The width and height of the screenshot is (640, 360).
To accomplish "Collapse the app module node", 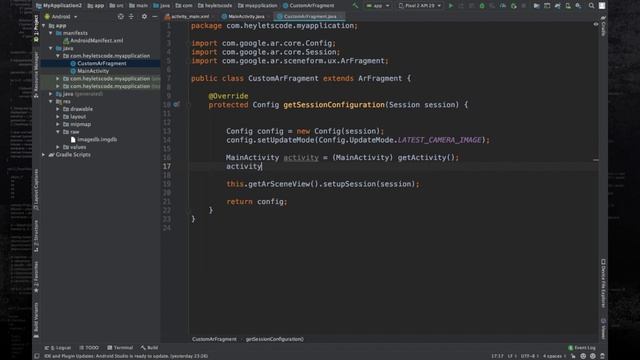I will [44, 25].
